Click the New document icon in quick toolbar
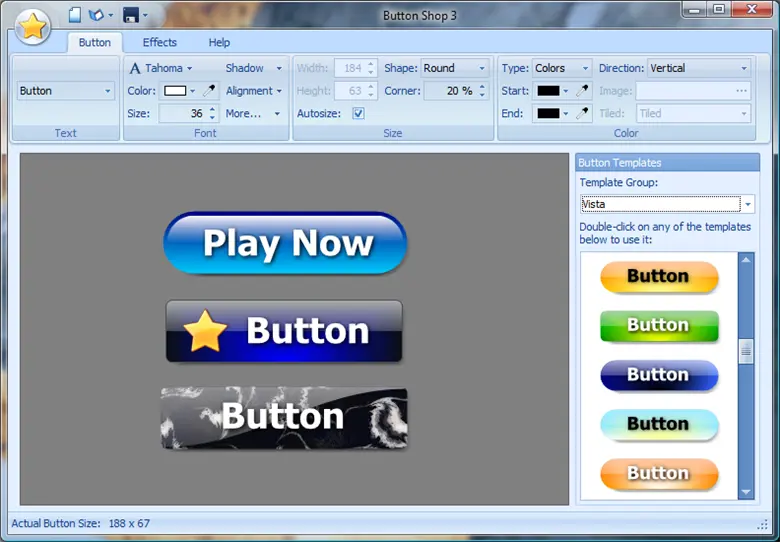The height and width of the screenshot is (542, 780). (74, 15)
